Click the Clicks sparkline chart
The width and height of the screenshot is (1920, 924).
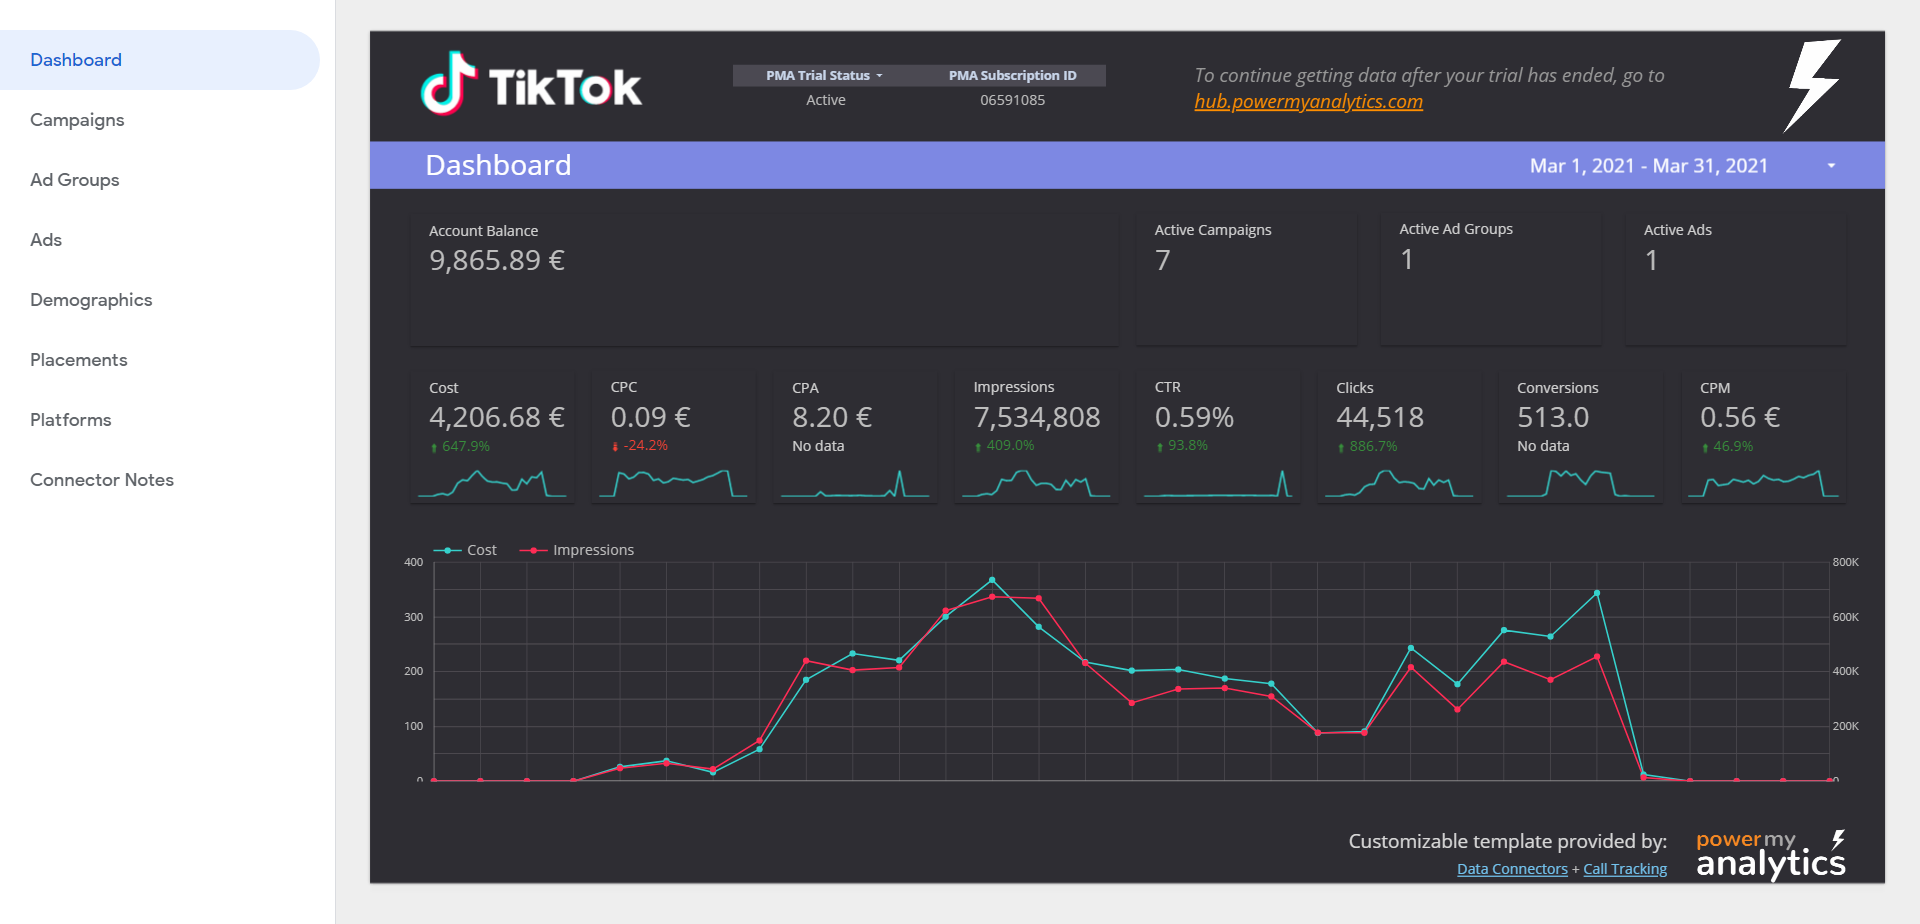1399,483
